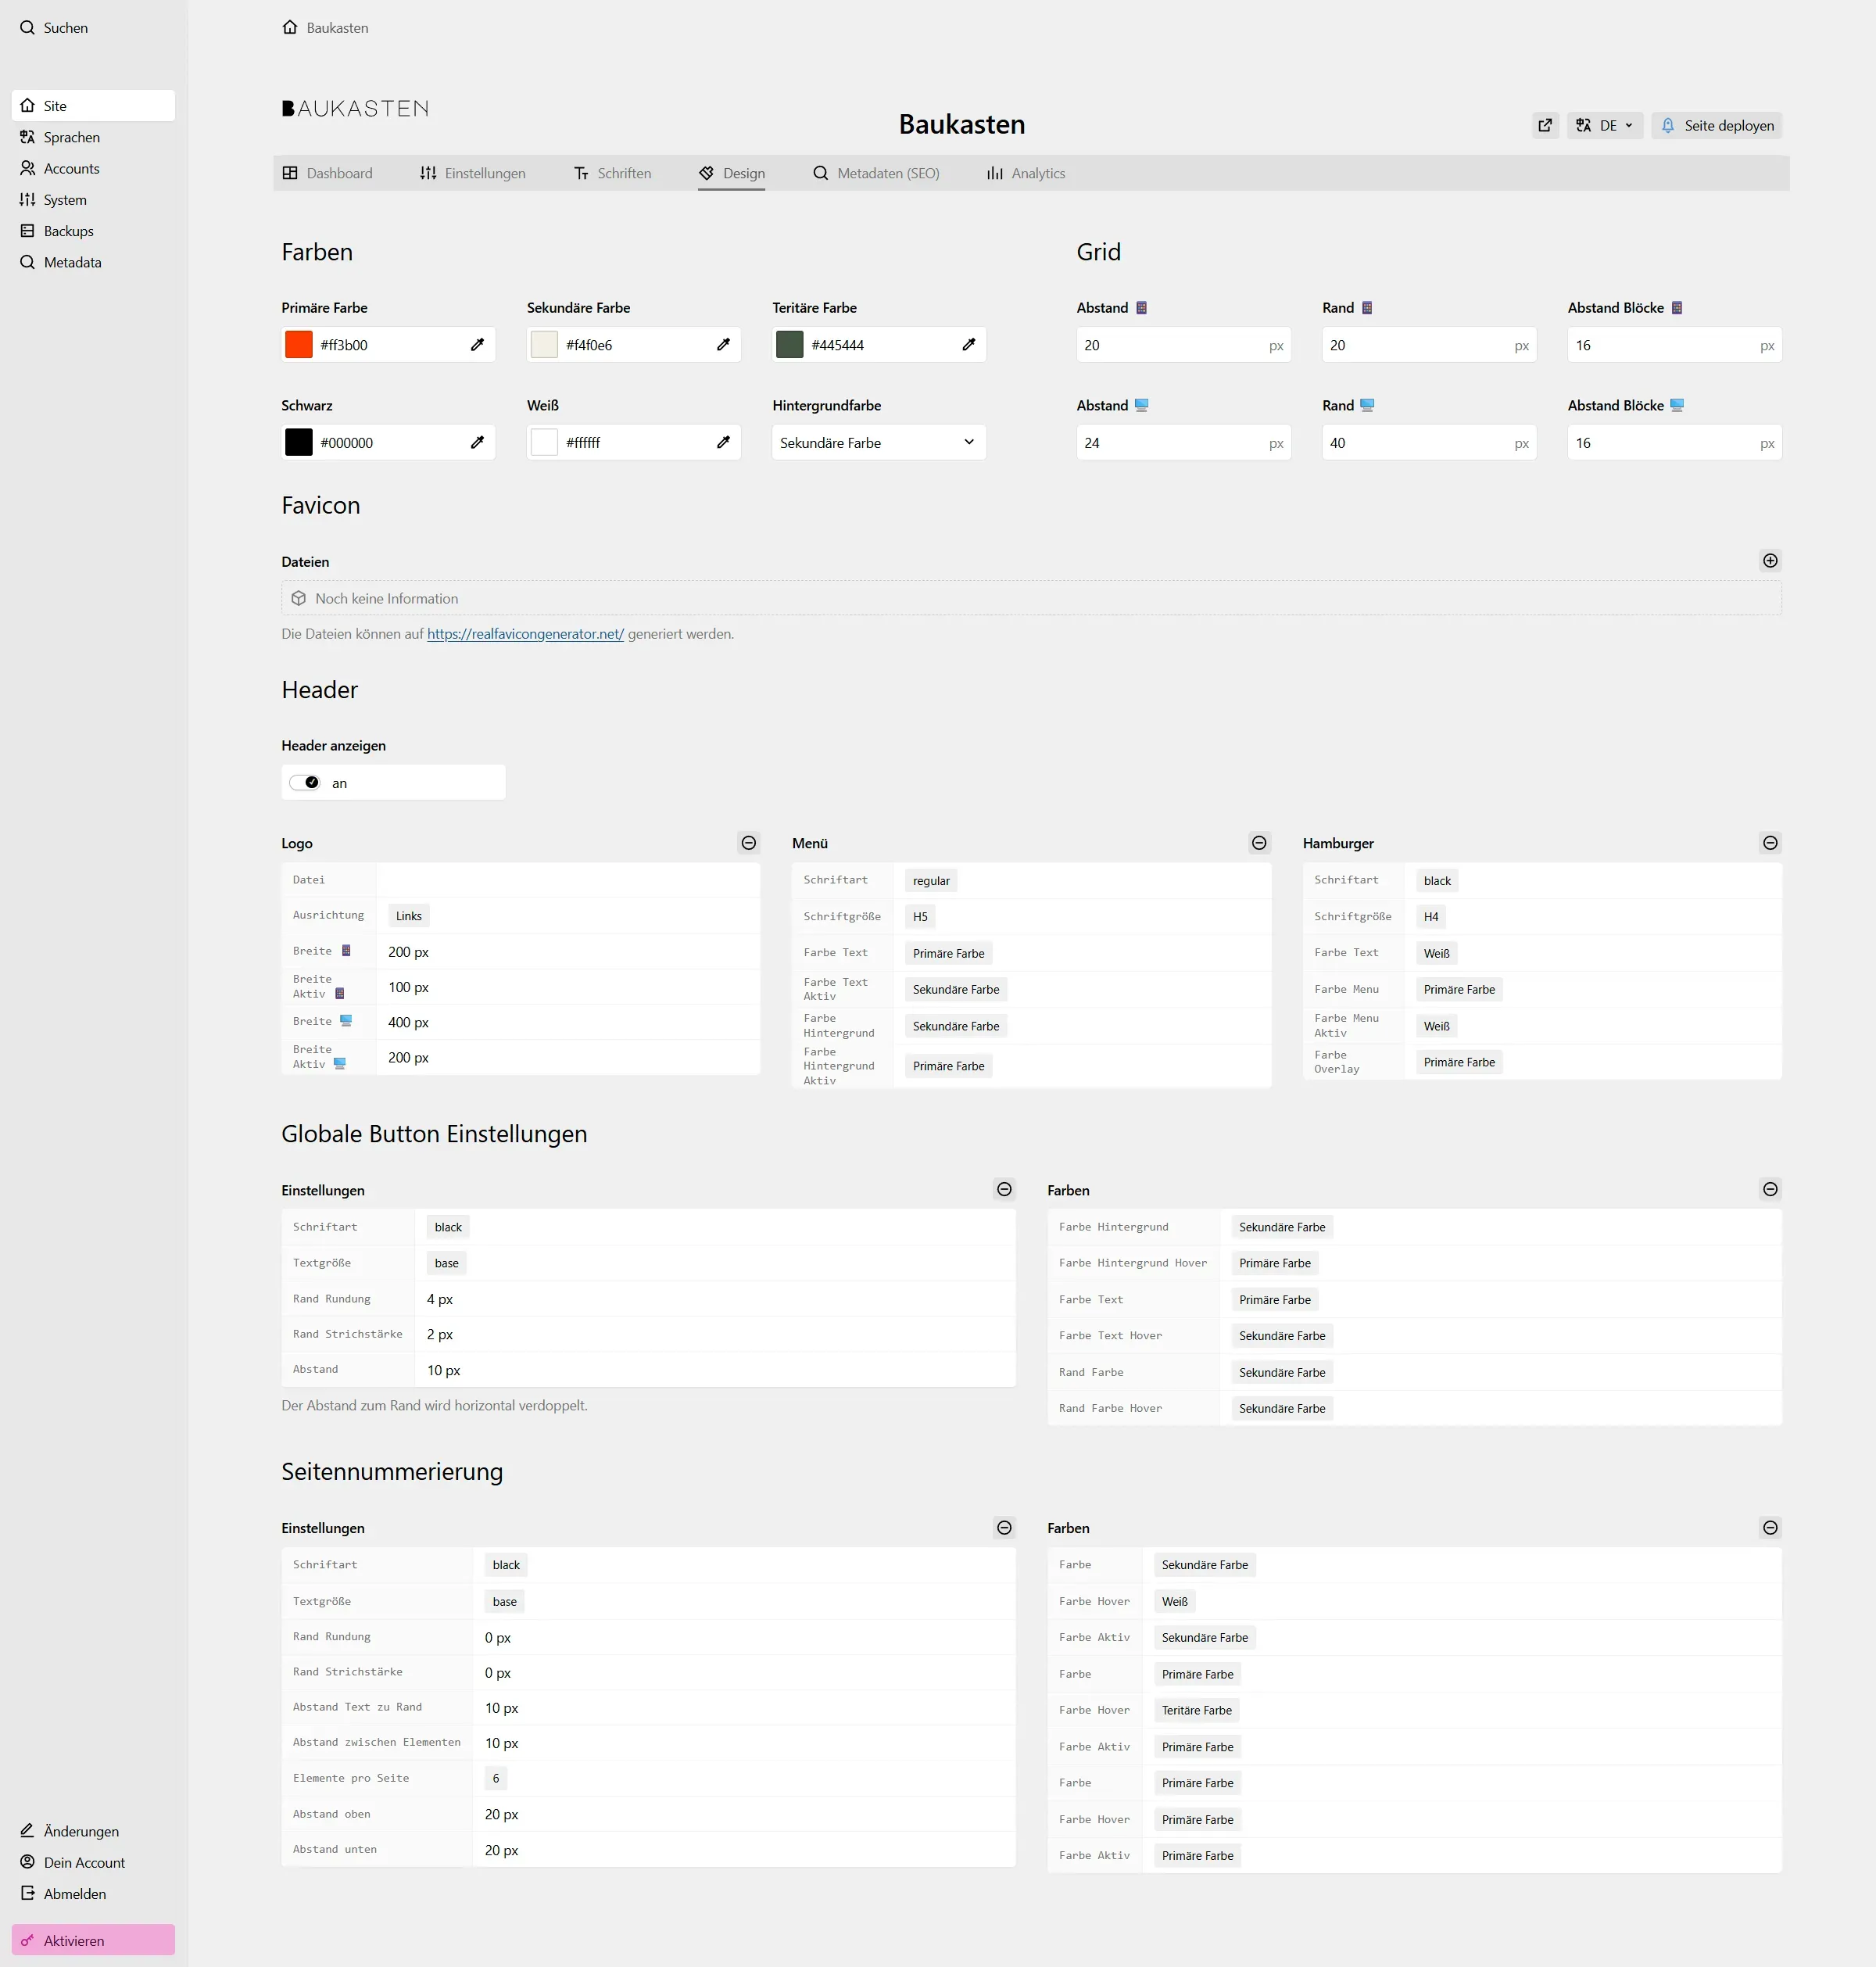Collapse the Logo section

748,843
